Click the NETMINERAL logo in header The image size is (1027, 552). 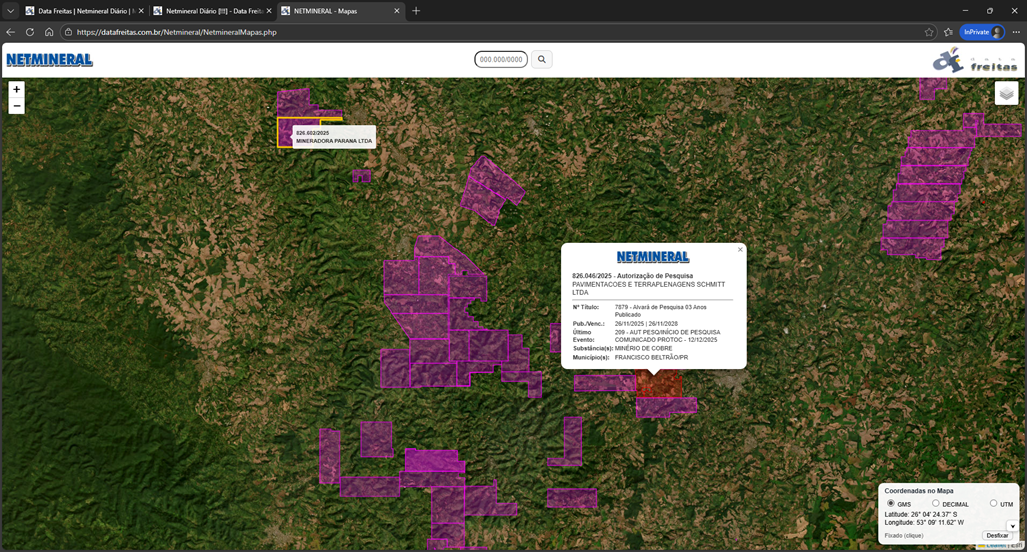(49, 60)
